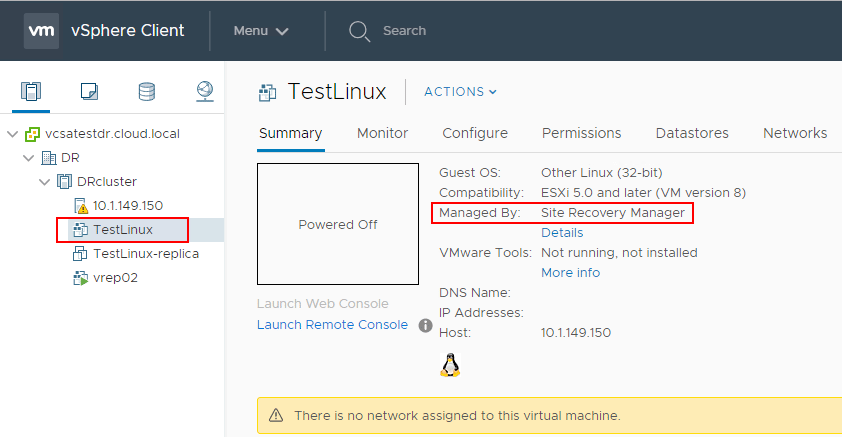Click the DRcluster cluster icon
Image resolution: width=842 pixels, height=437 pixels.
coord(64,182)
